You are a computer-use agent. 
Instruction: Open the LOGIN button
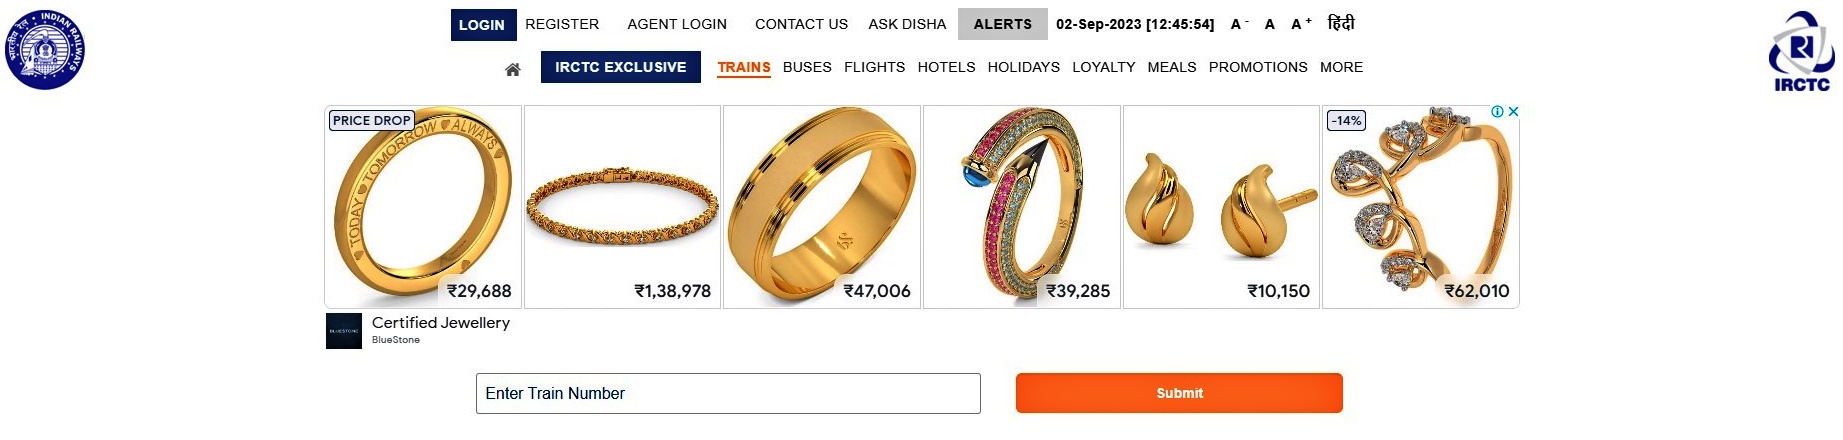482,25
